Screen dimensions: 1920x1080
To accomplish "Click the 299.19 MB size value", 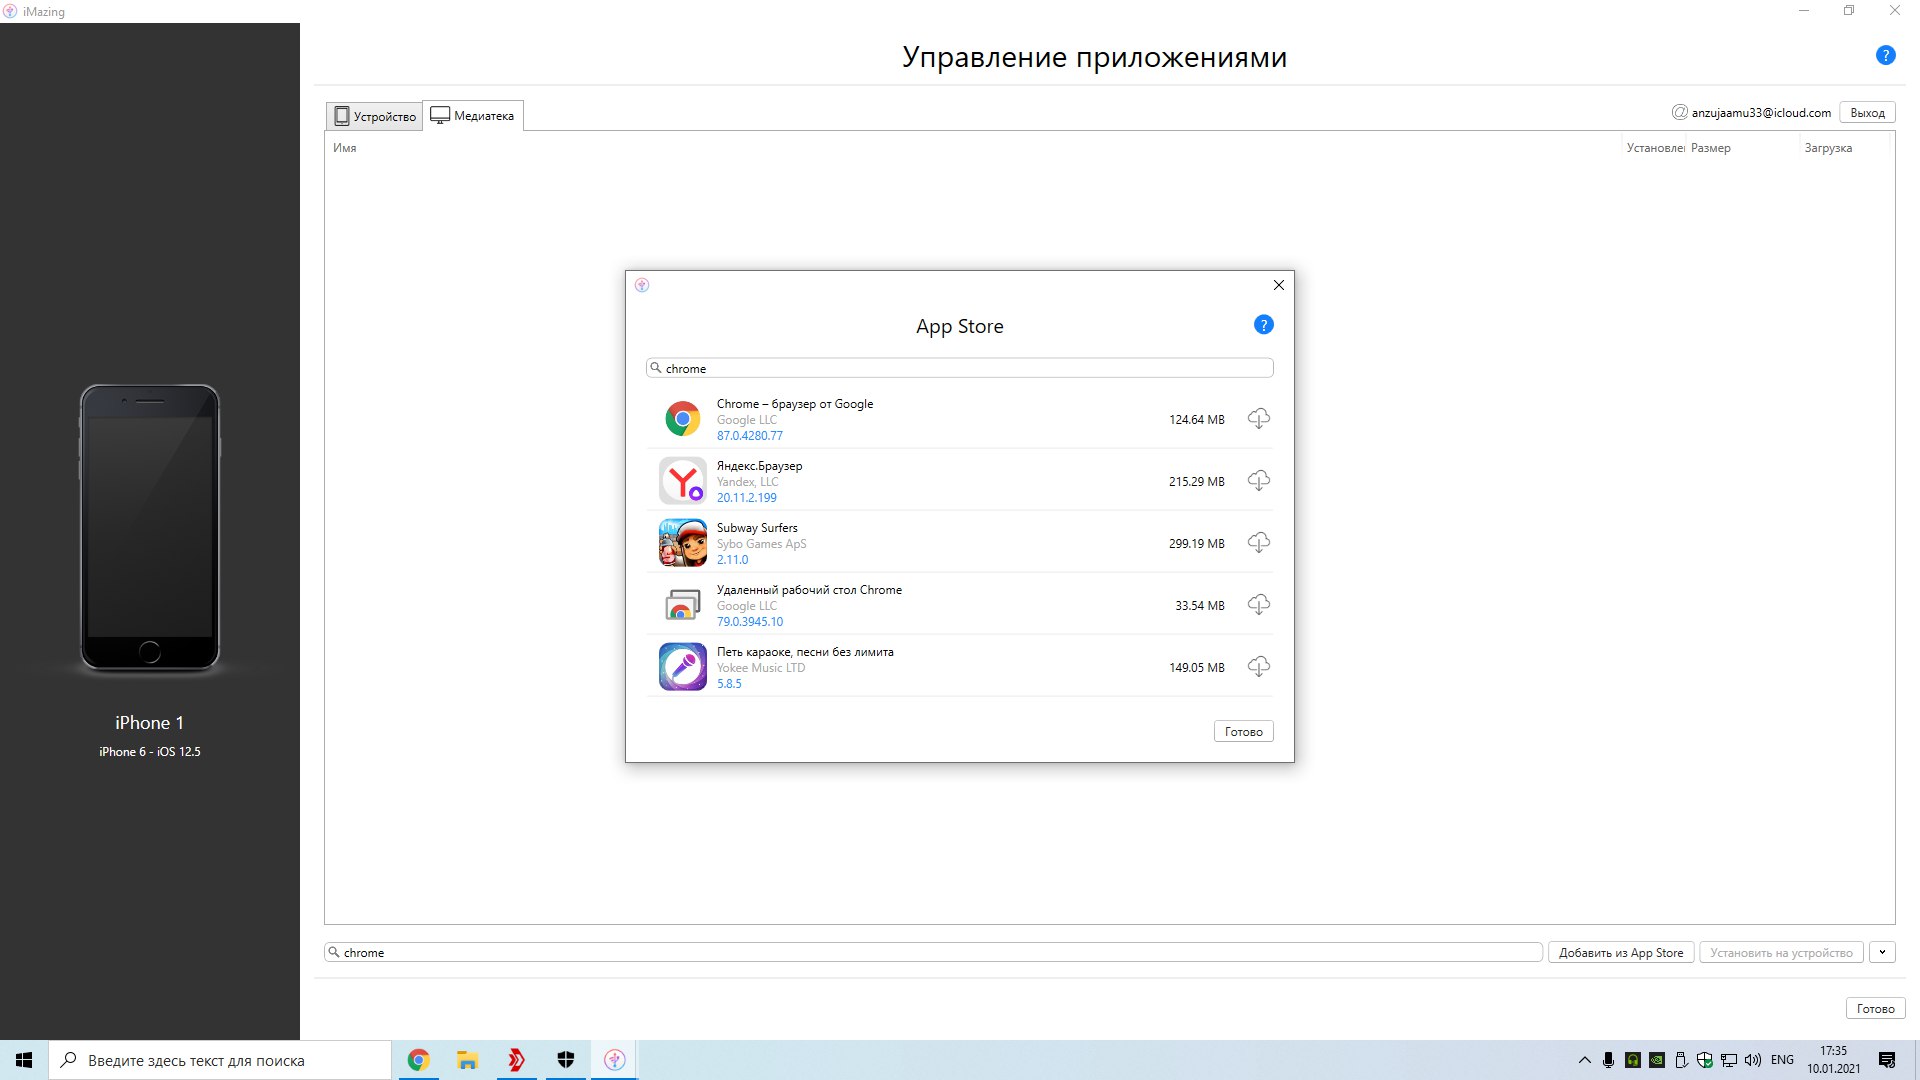I will click(x=1196, y=544).
